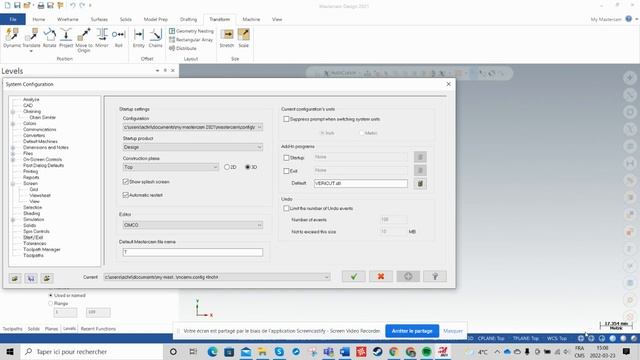Open the Configuration file dropdown
This screenshot has width=640, height=360.
pos(193,127)
